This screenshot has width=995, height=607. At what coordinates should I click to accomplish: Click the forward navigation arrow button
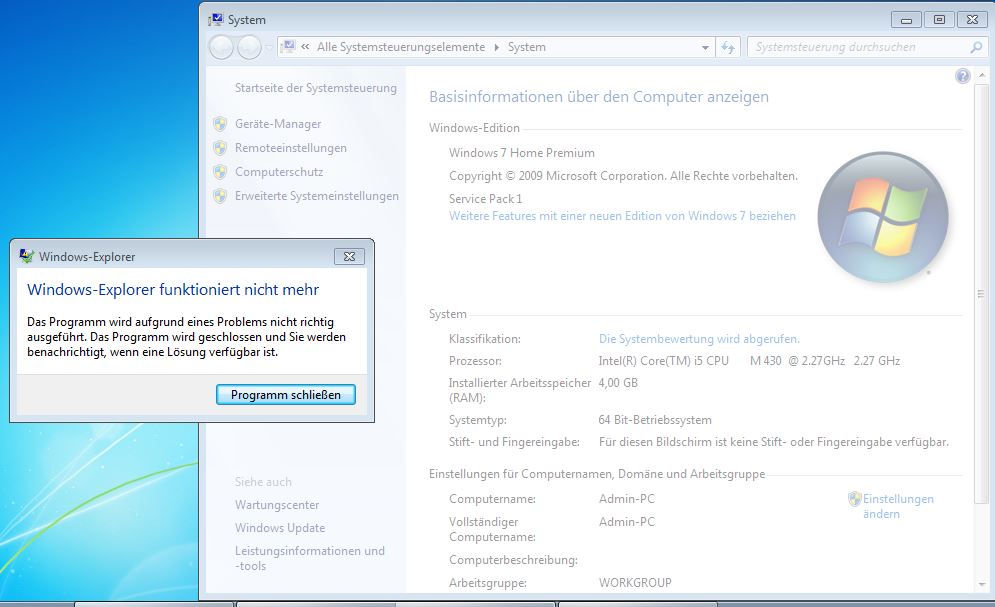click(249, 47)
